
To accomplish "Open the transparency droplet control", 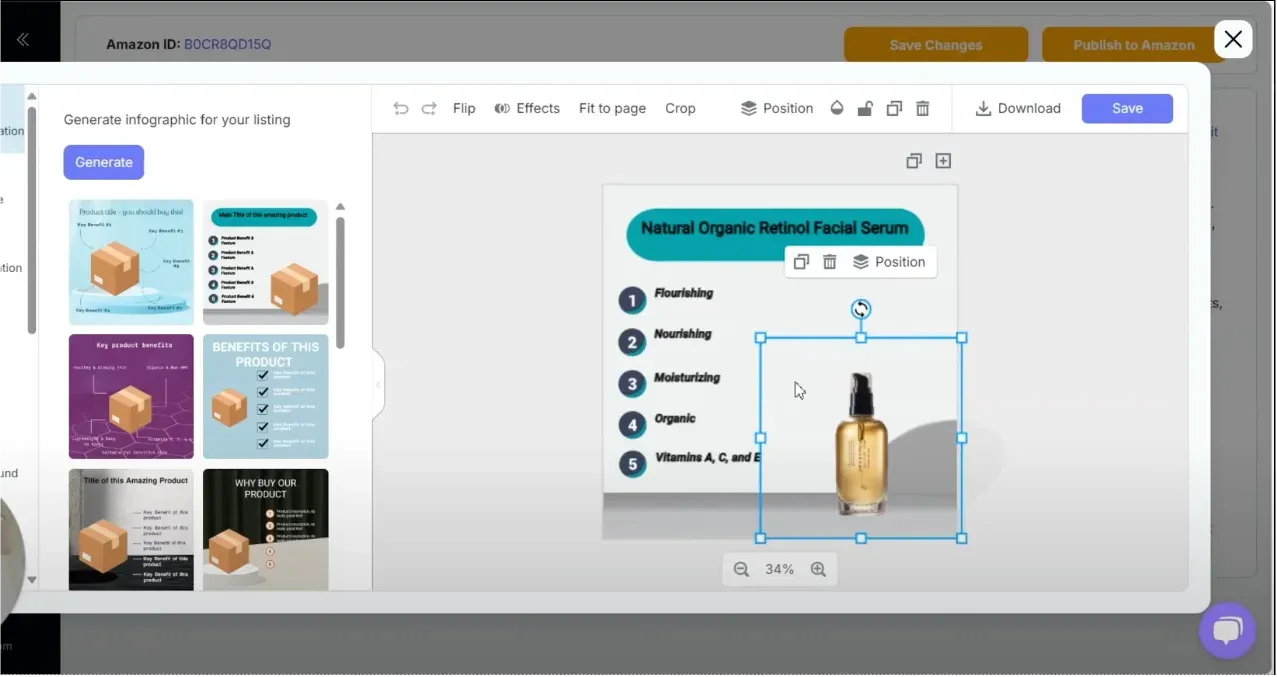I will [x=837, y=109].
